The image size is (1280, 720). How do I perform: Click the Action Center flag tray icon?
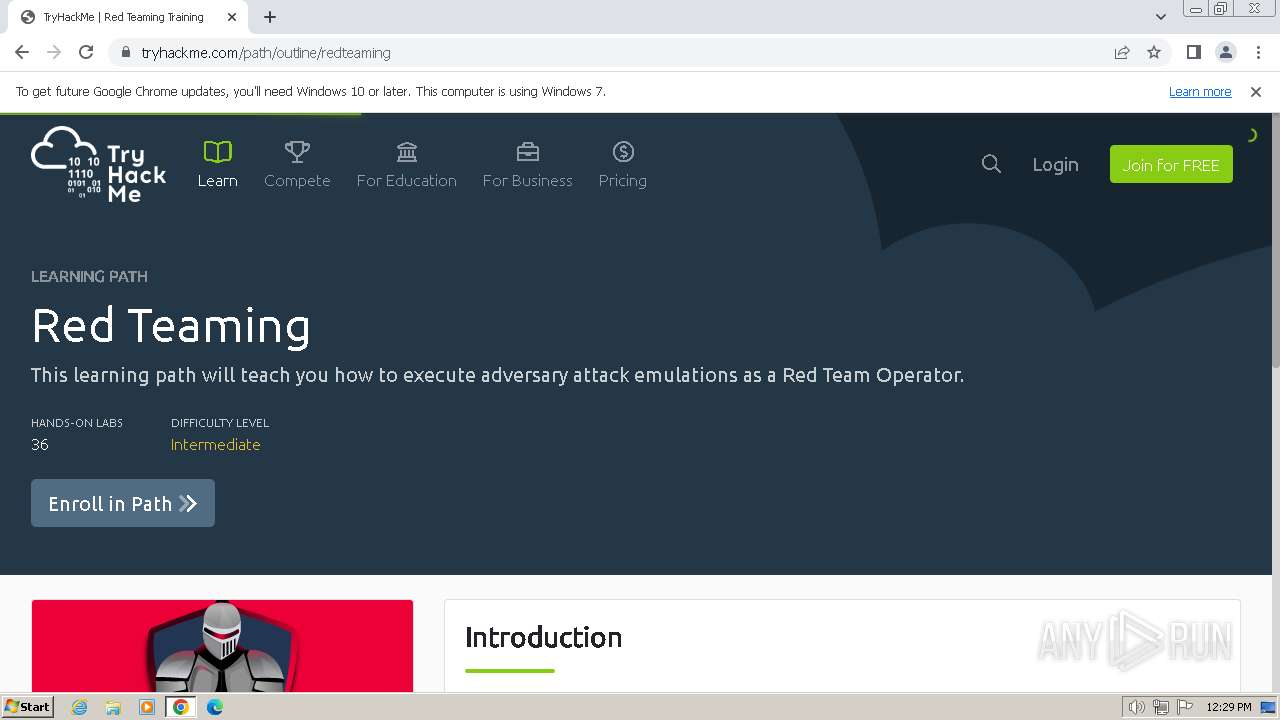pyautogui.click(x=1185, y=707)
